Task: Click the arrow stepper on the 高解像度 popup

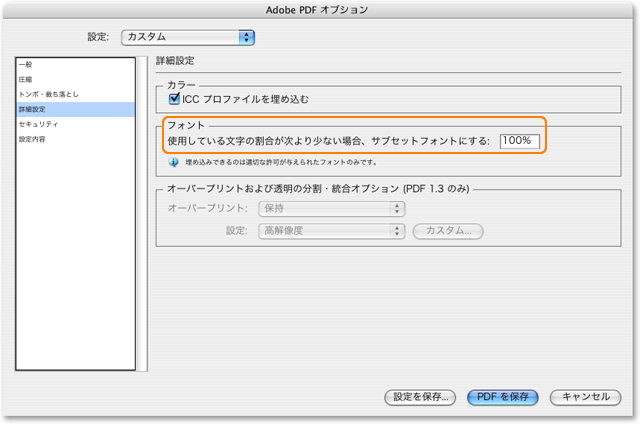Action: pyautogui.click(x=397, y=231)
